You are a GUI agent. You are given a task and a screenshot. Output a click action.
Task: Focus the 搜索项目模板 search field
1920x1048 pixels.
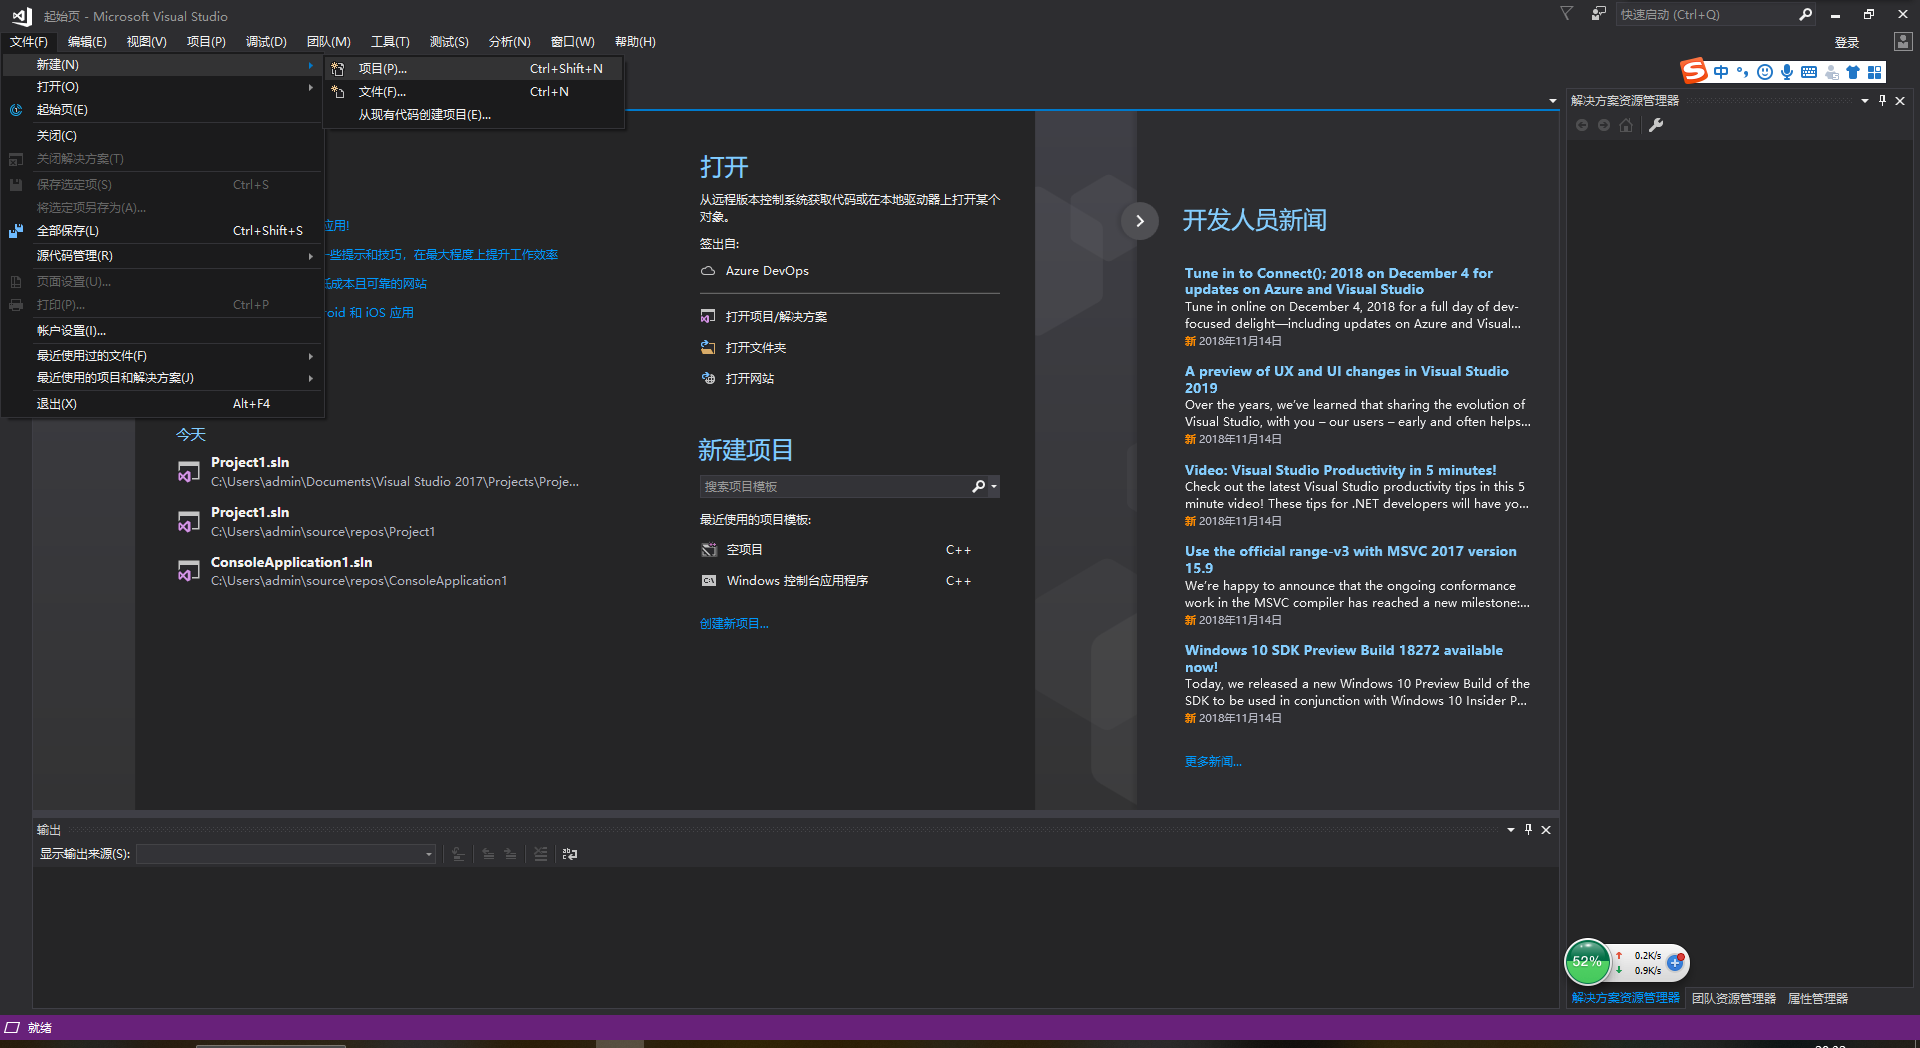point(834,486)
